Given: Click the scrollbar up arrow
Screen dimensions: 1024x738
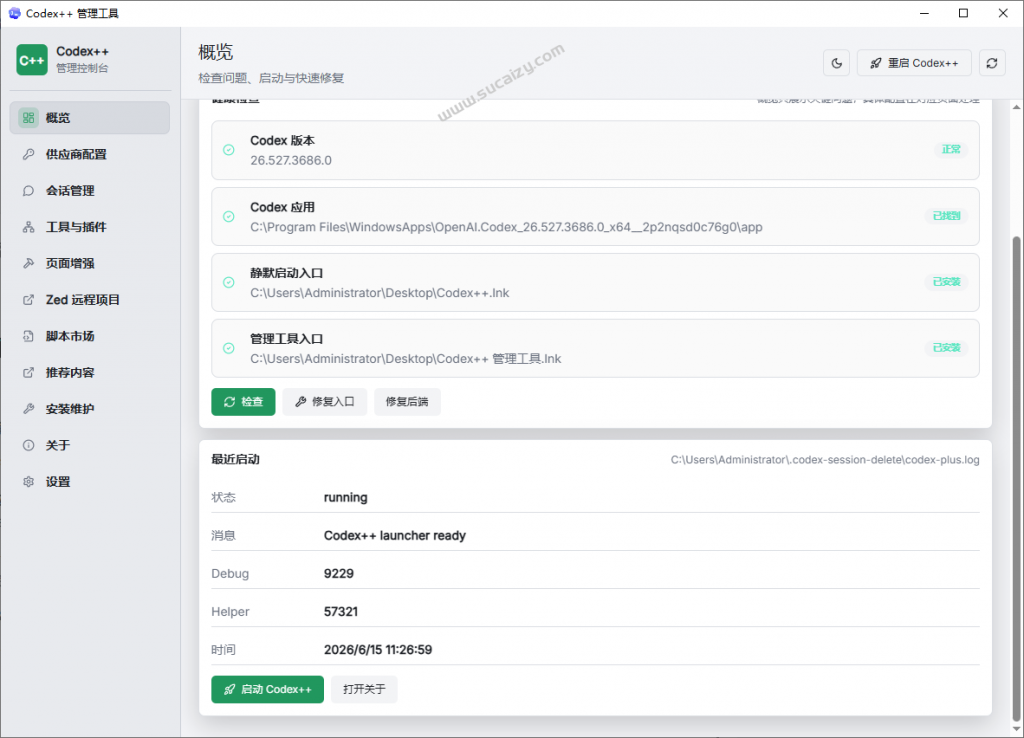Looking at the screenshot, I should pos(1016,107).
